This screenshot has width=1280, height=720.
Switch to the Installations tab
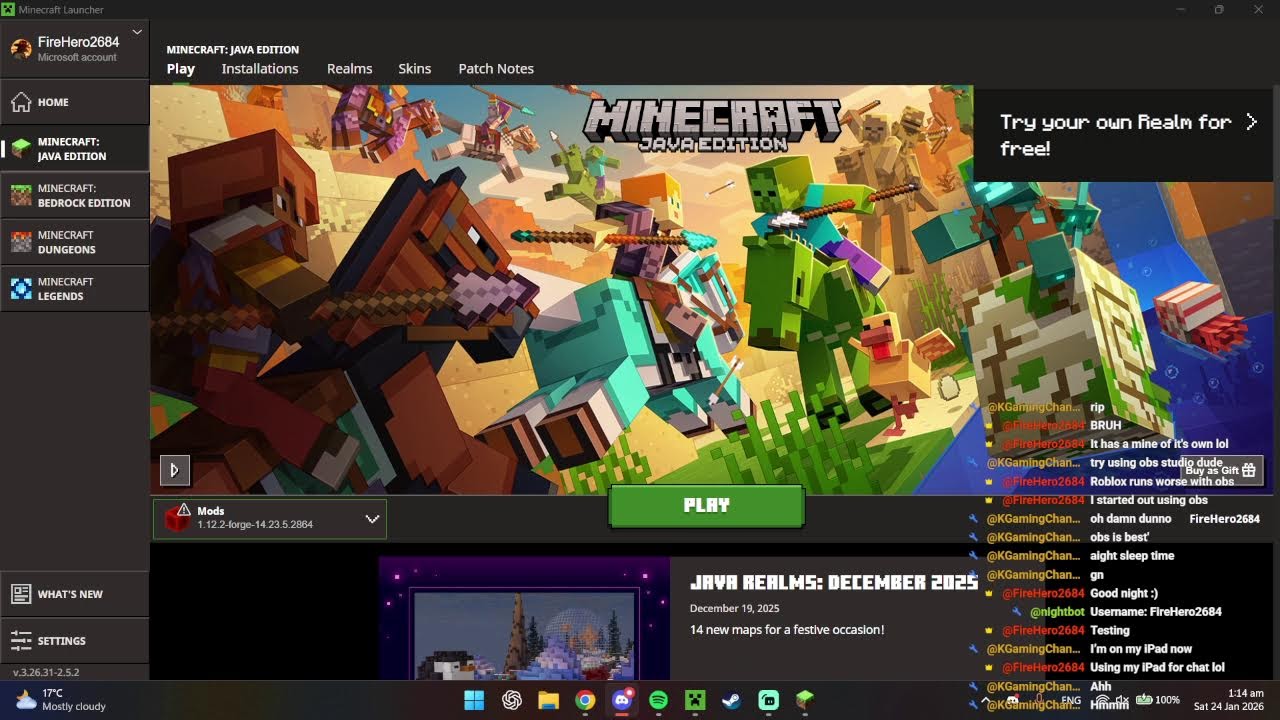click(x=260, y=69)
